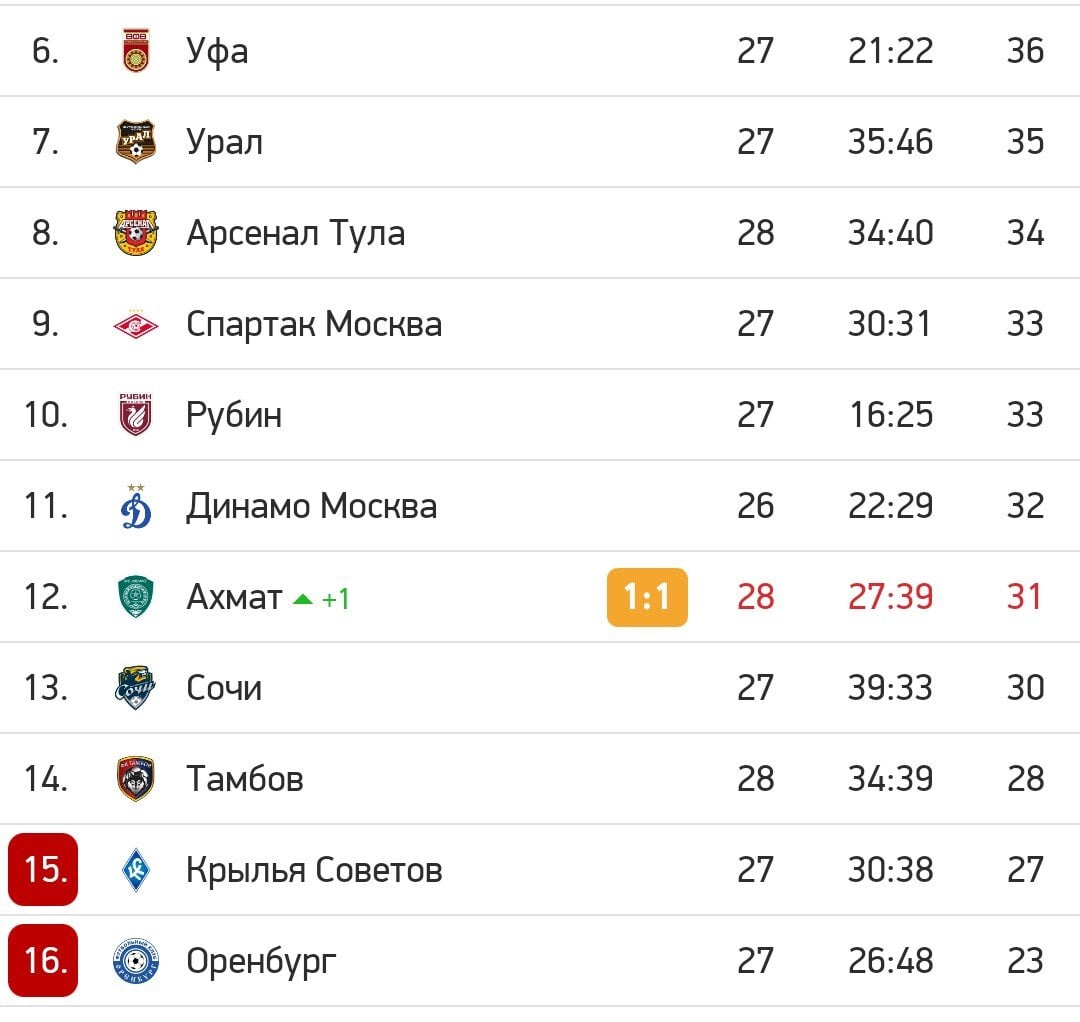Viewport: 1080px width, 1022px height.
Task: Tap the Spartak Moscow diamond logo
Action: 136,324
